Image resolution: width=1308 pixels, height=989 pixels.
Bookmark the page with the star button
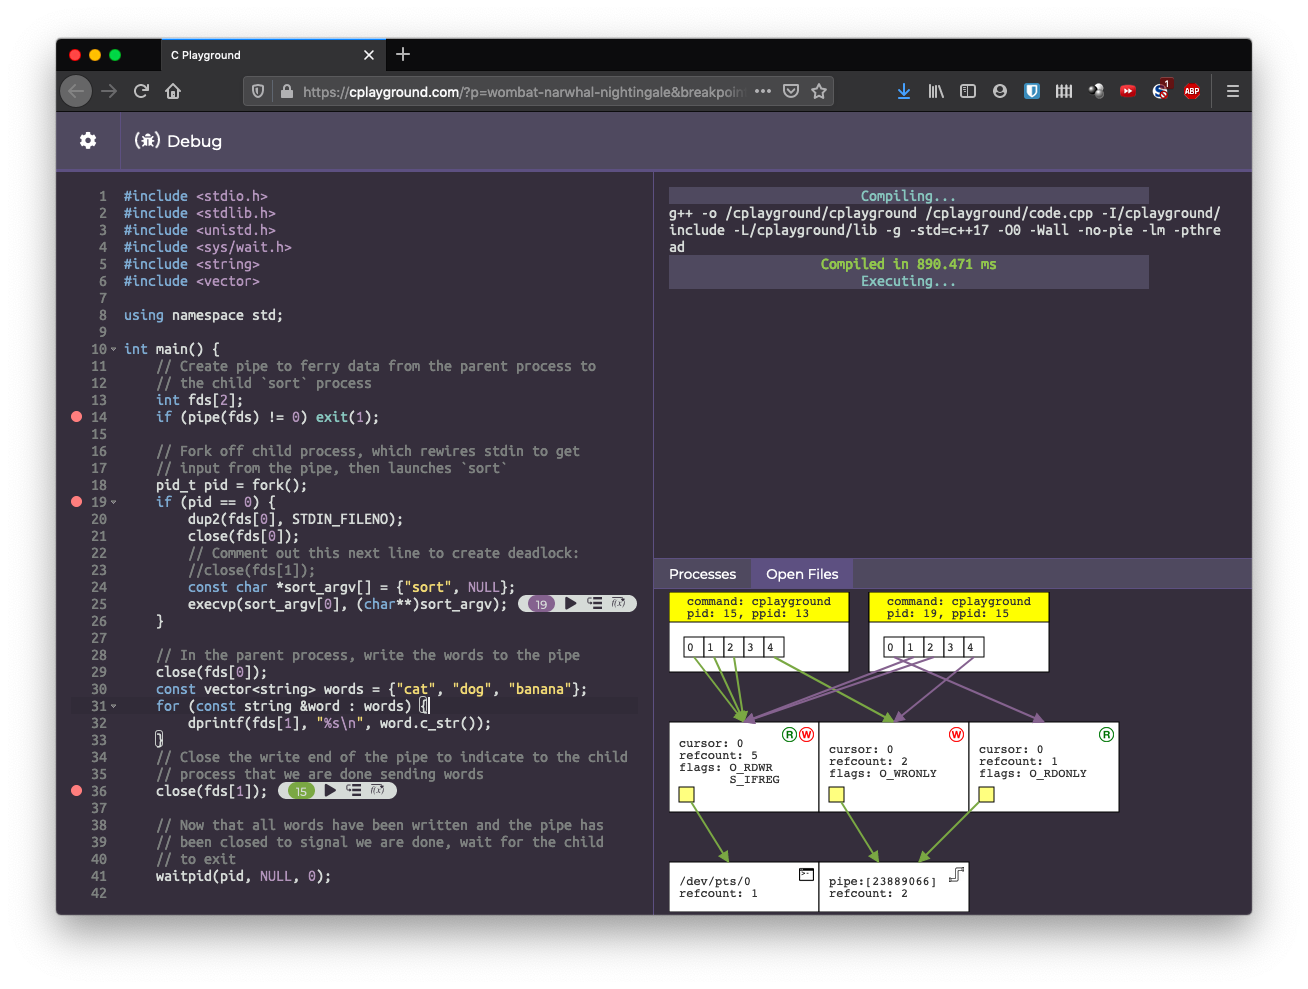coord(819,90)
